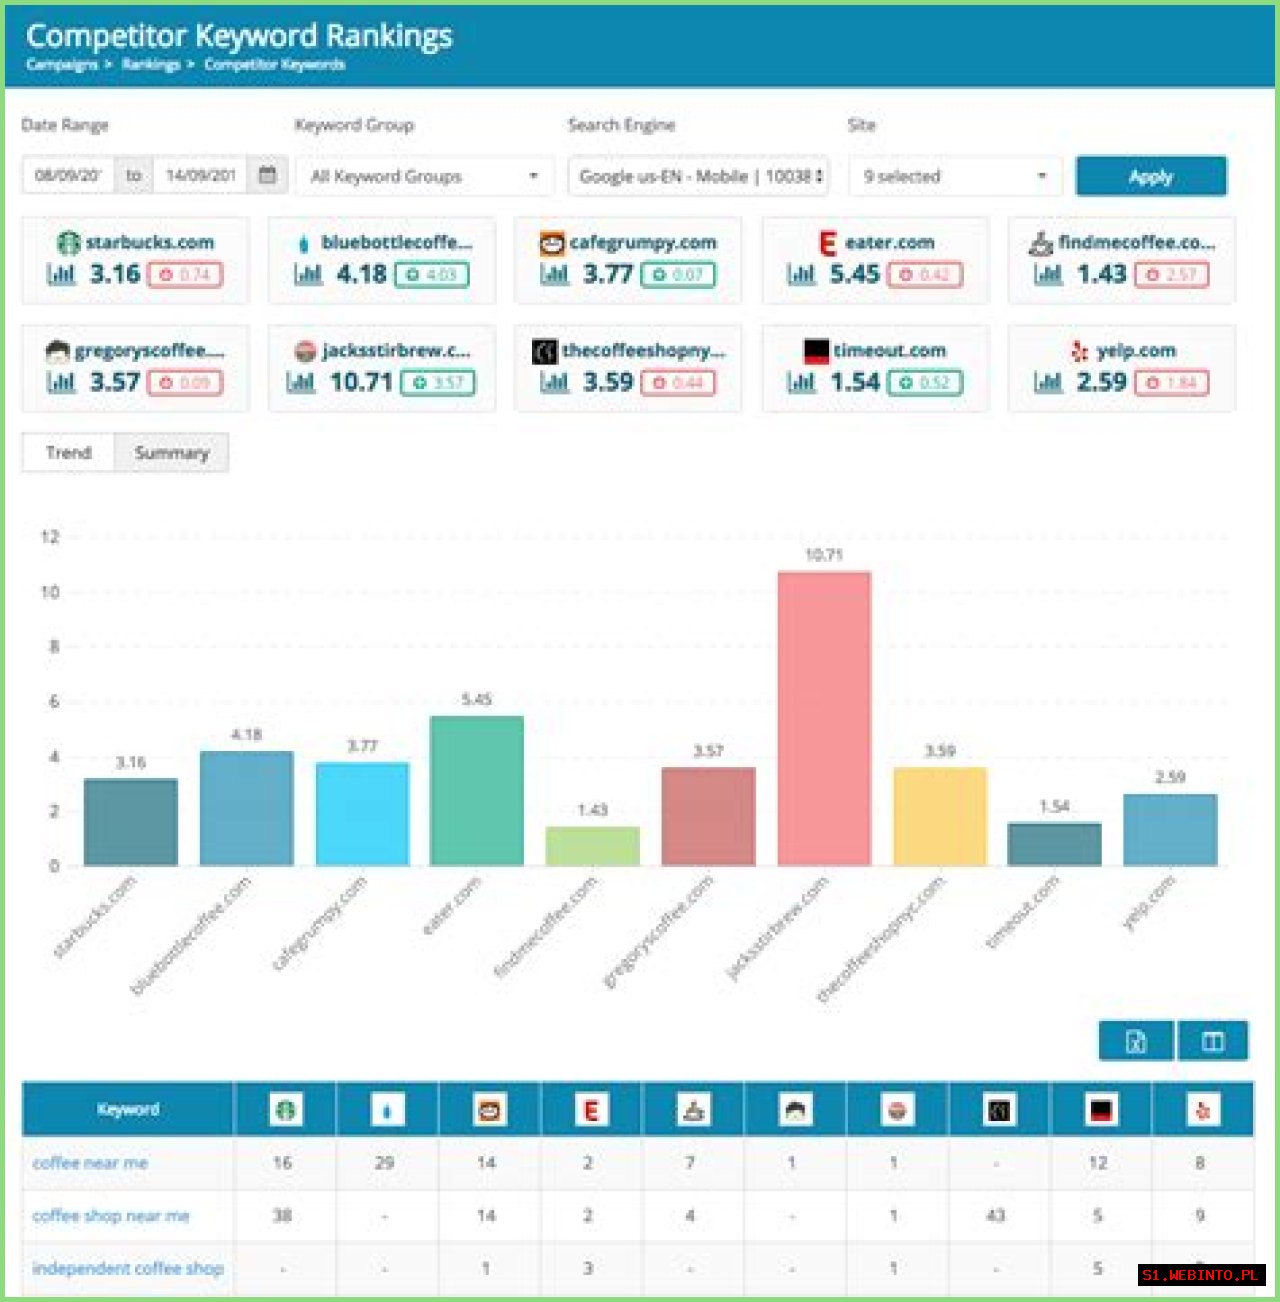Open the coffee near me keyword link
Screen dimensions: 1280x1302
pos(90,1163)
